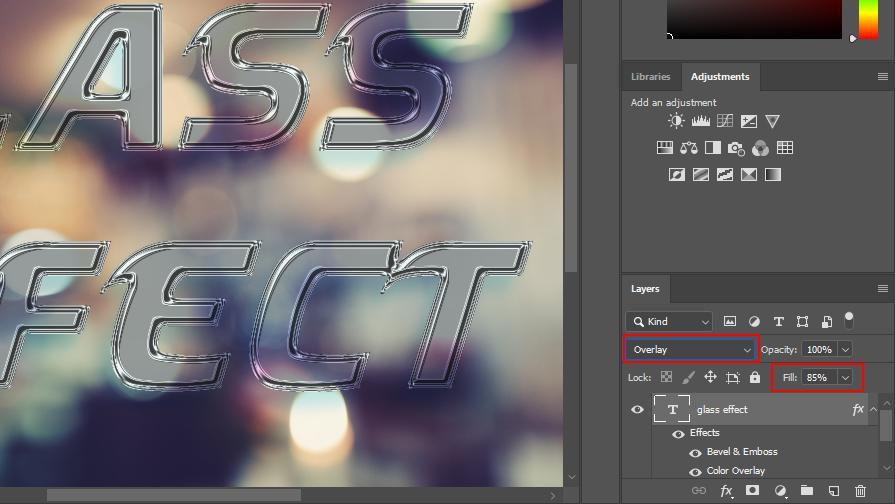
Task: Select the Adjustments tab
Action: [x=720, y=76]
